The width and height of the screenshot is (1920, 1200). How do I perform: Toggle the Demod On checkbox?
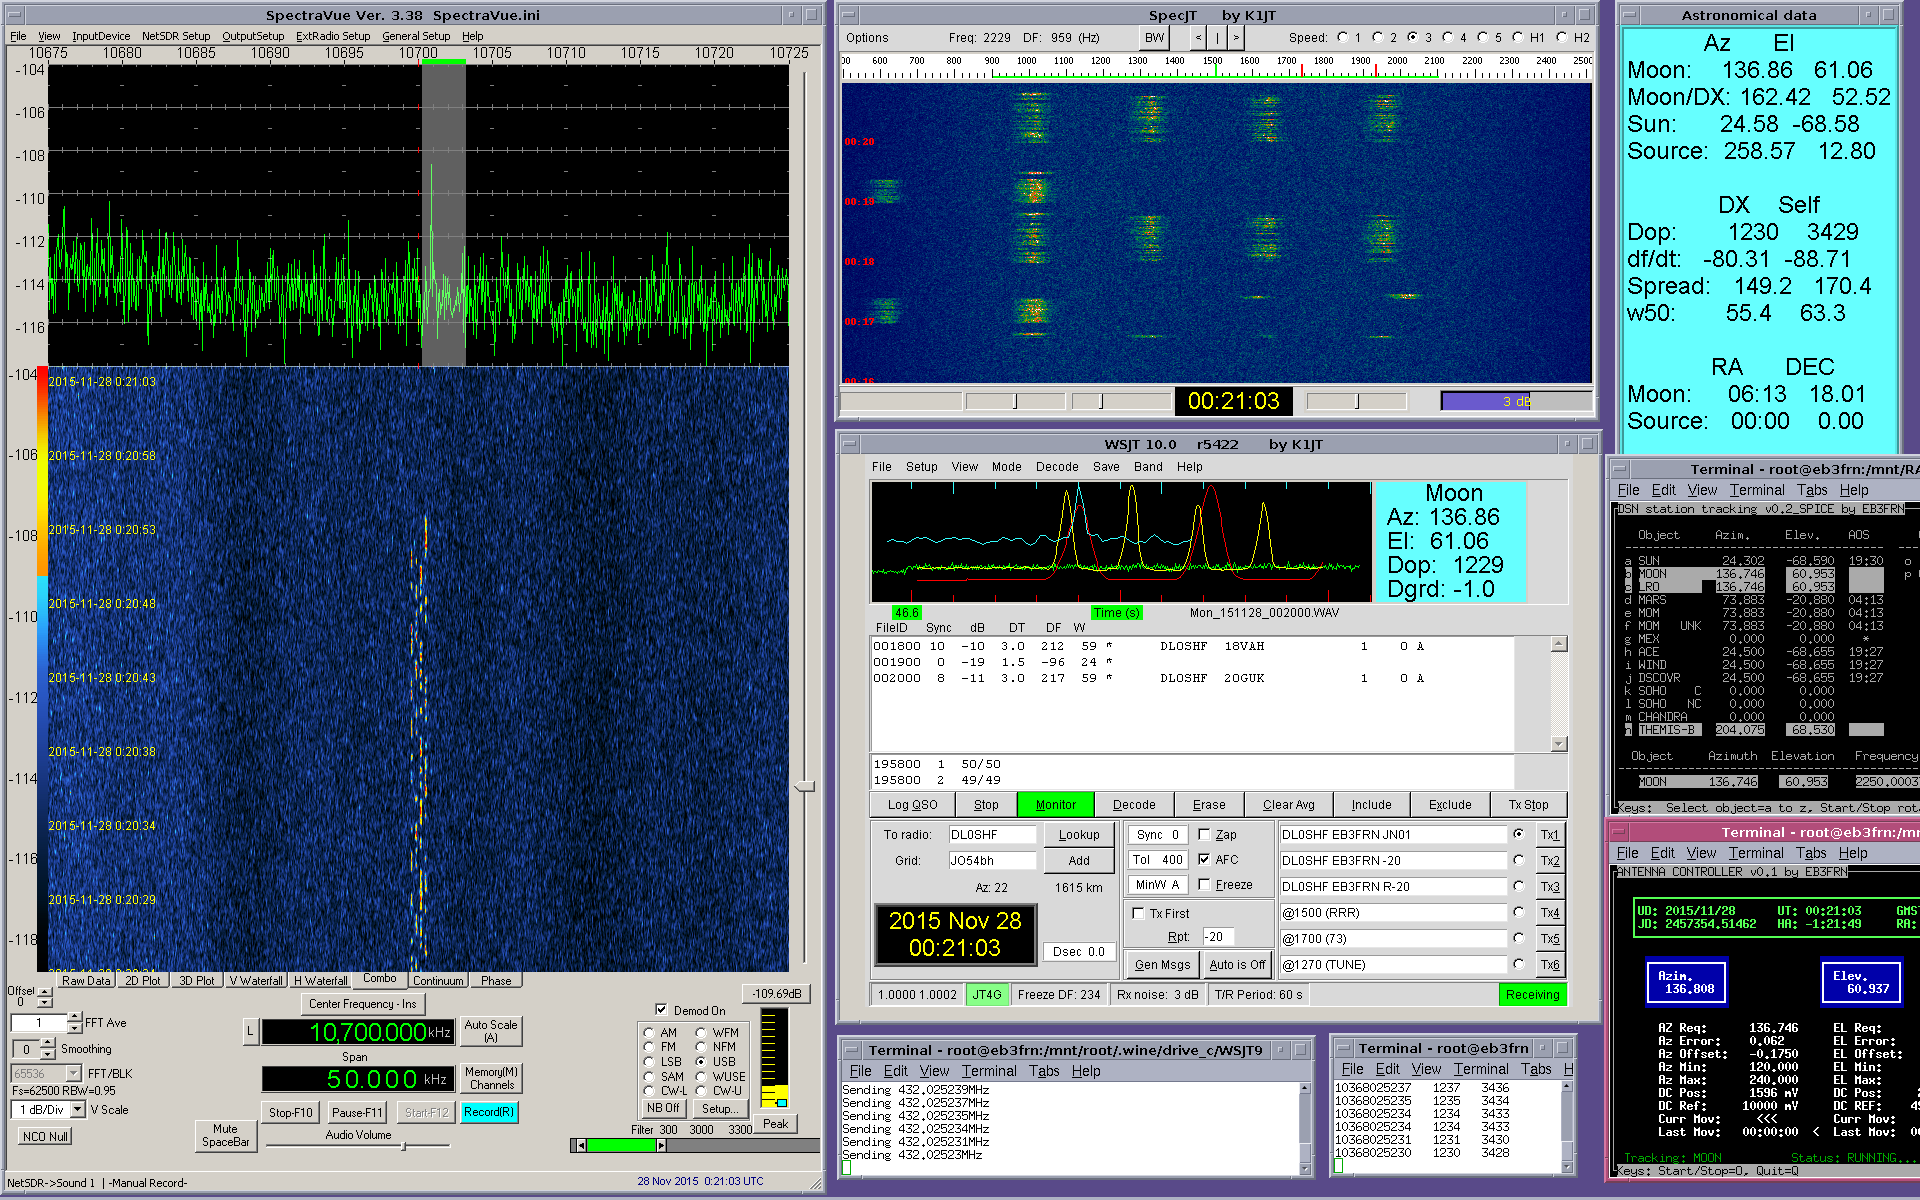pos(661,1010)
